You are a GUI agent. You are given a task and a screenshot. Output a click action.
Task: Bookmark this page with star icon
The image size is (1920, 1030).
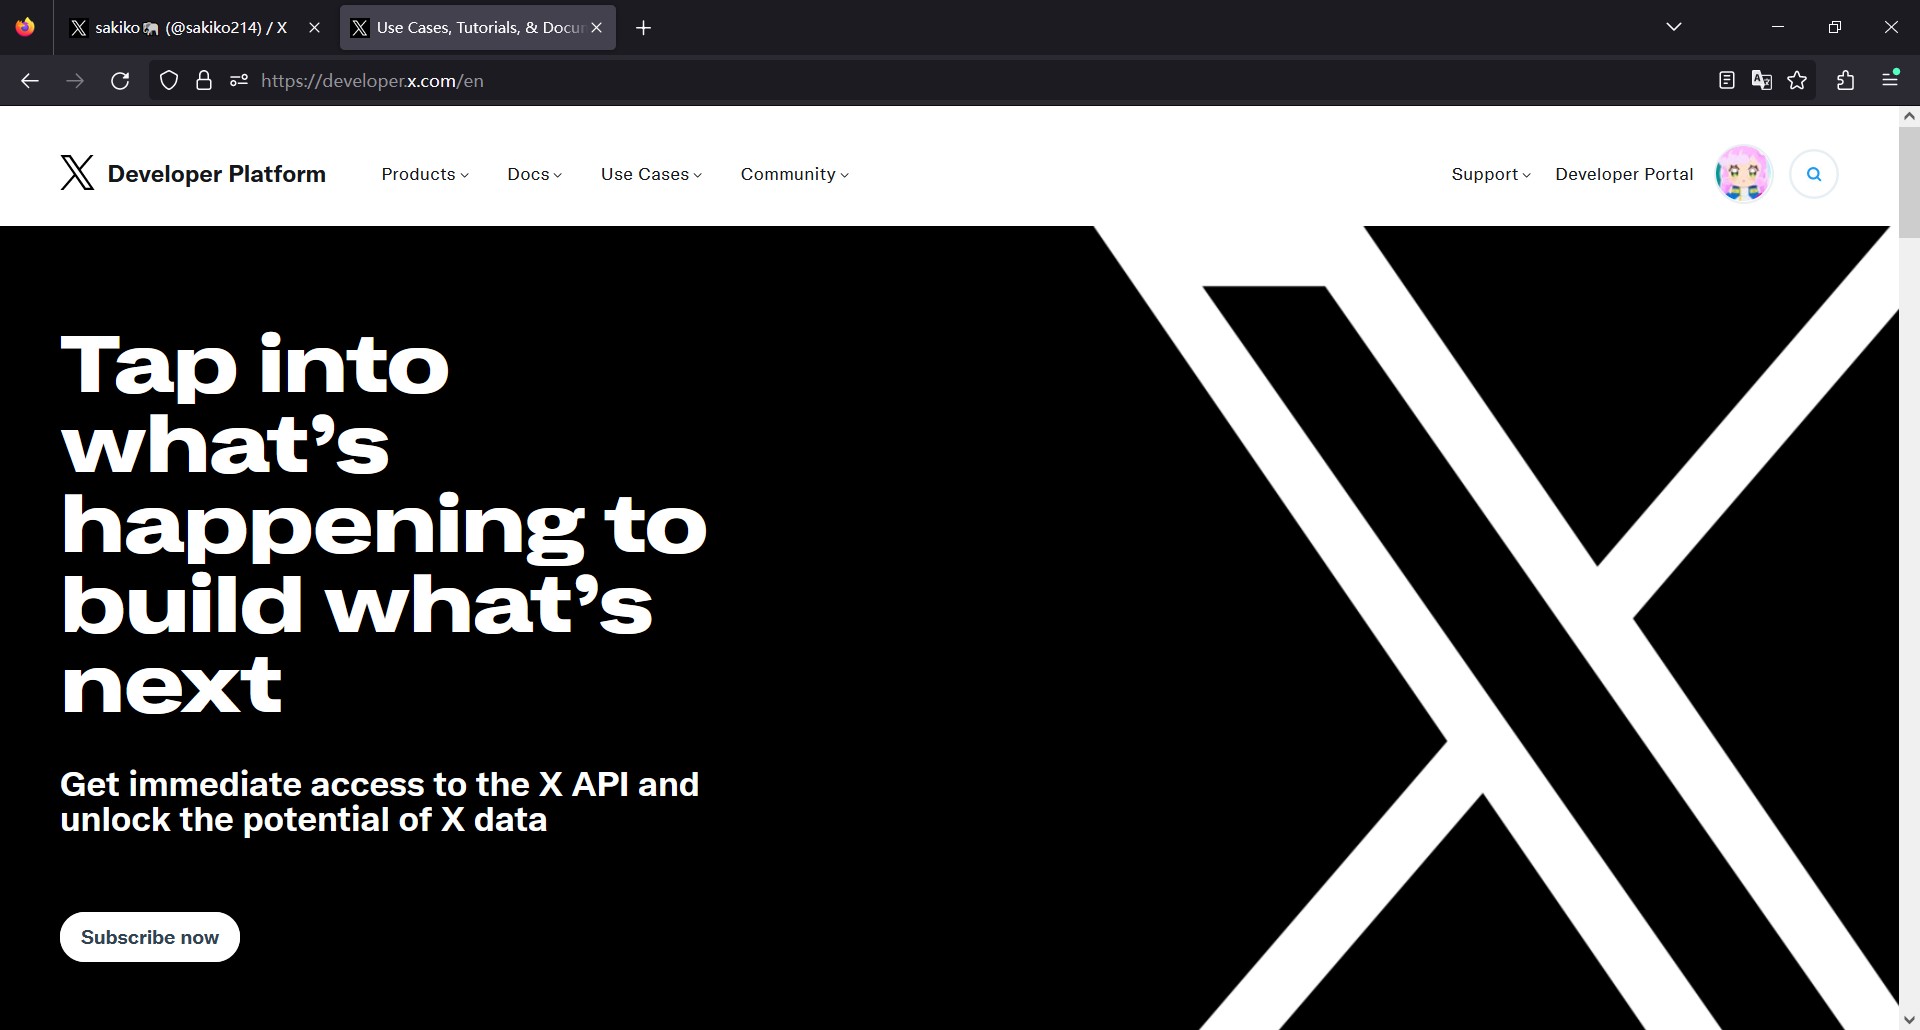coord(1797,81)
